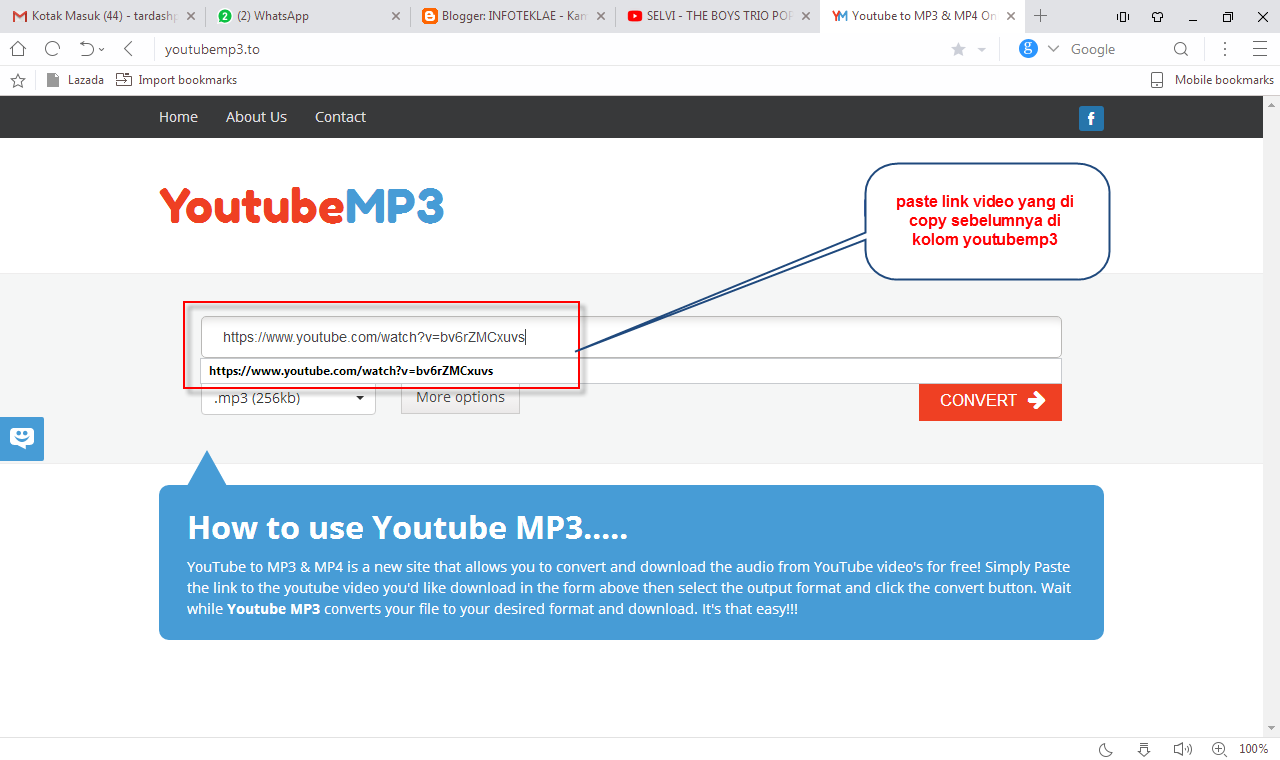Click Import bookmarks
Image resolution: width=1280 pixels, height=760 pixels.
tap(176, 80)
